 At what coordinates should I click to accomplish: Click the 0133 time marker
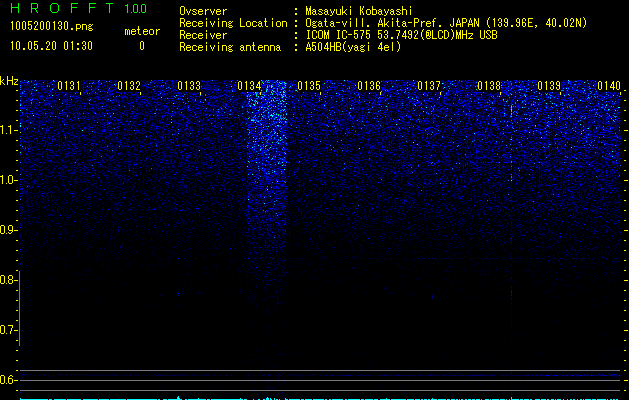click(x=189, y=86)
